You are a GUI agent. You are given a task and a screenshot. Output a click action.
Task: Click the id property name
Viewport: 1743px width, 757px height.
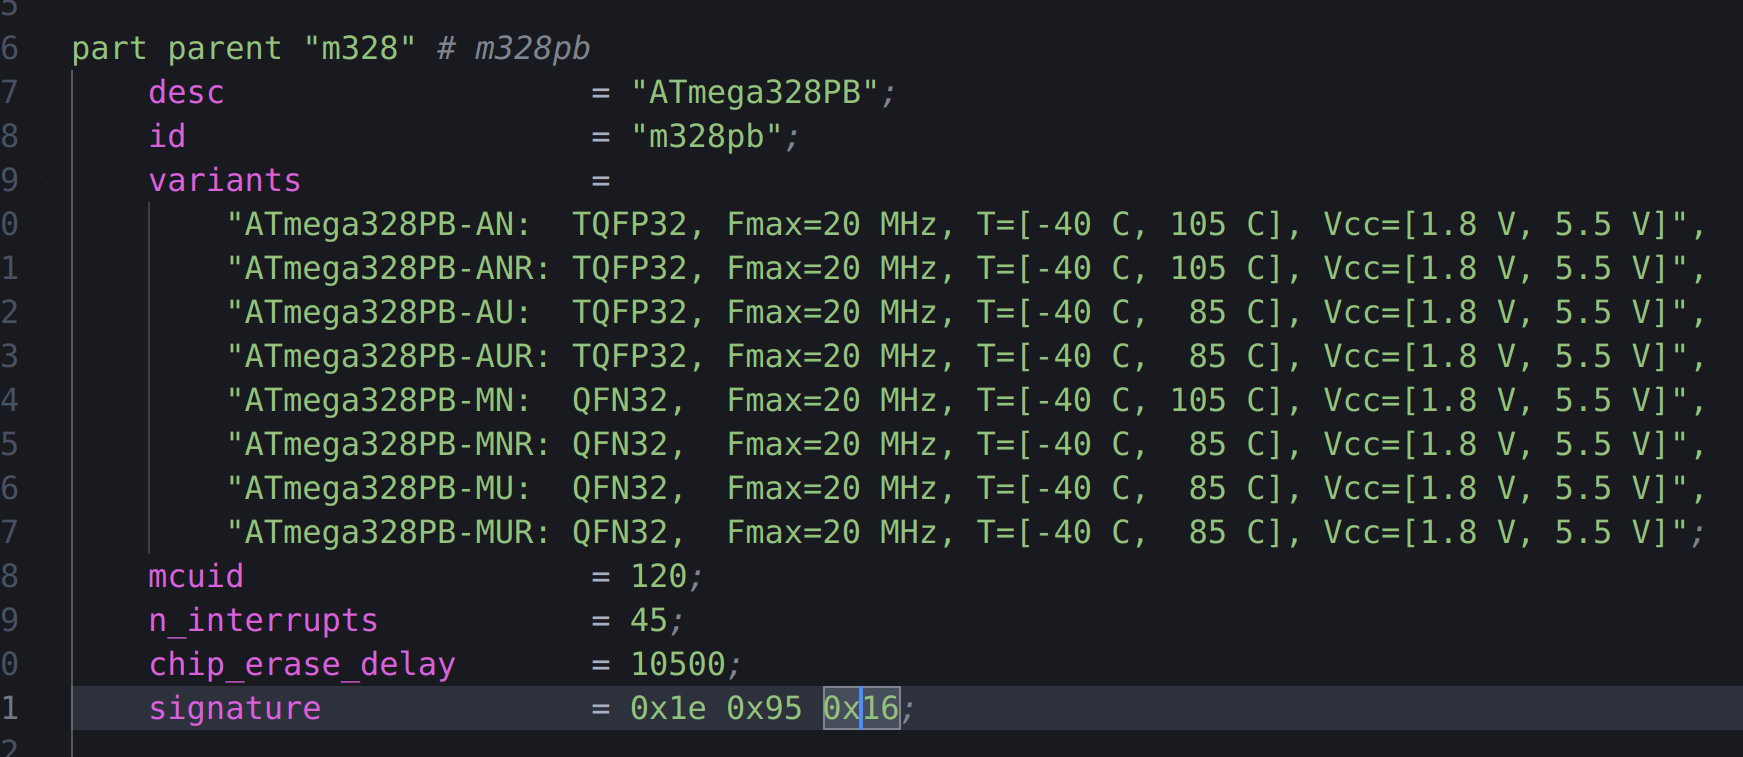pyautogui.click(x=167, y=136)
